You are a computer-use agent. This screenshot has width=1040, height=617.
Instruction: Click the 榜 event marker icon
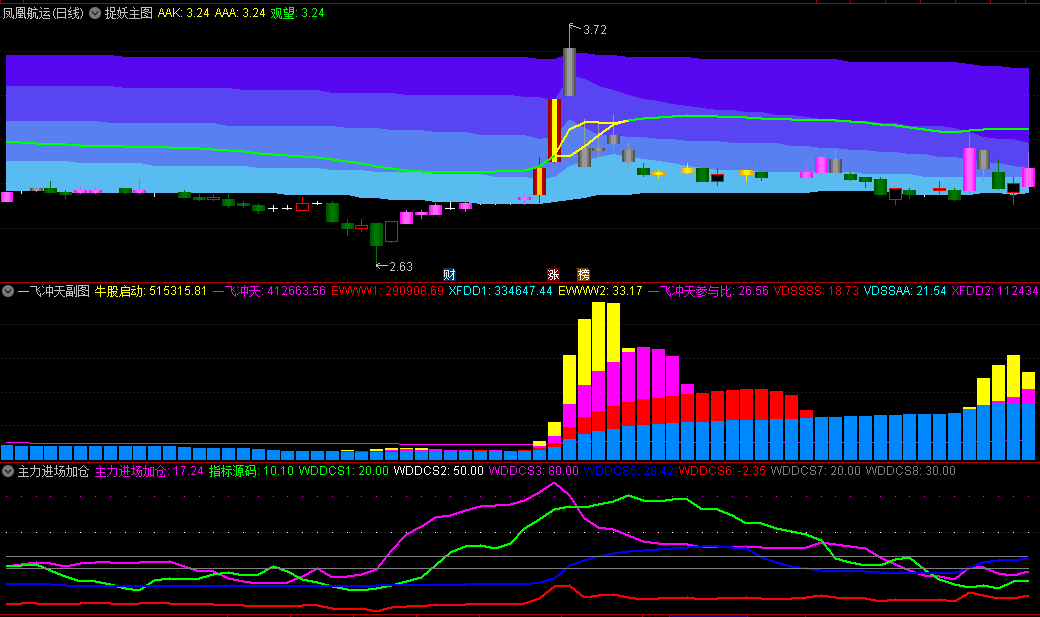(x=583, y=275)
